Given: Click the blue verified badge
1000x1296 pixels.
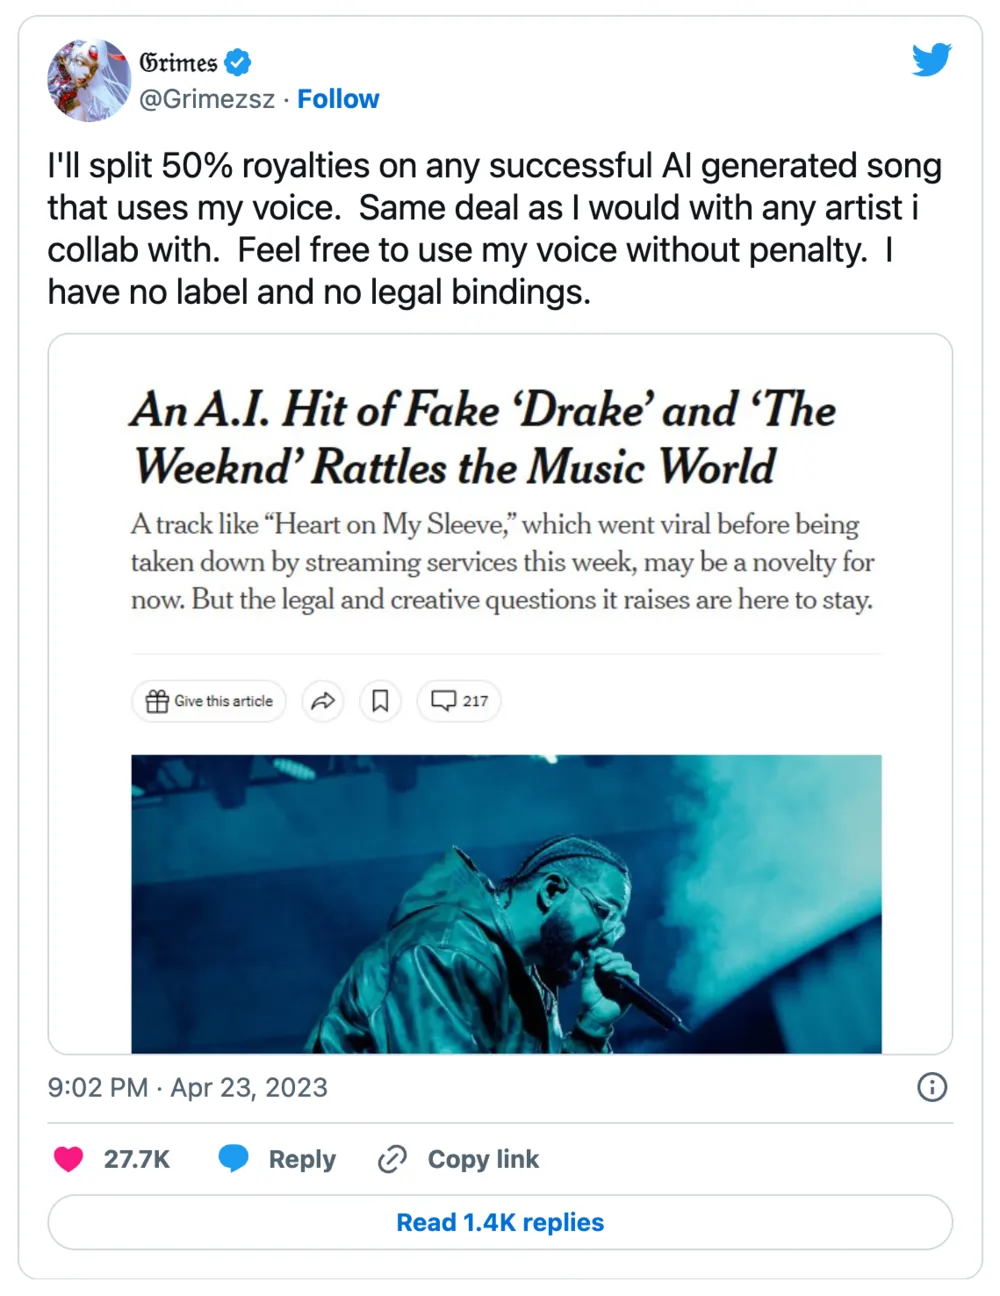Looking at the screenshot, I should tap(237, 62).
